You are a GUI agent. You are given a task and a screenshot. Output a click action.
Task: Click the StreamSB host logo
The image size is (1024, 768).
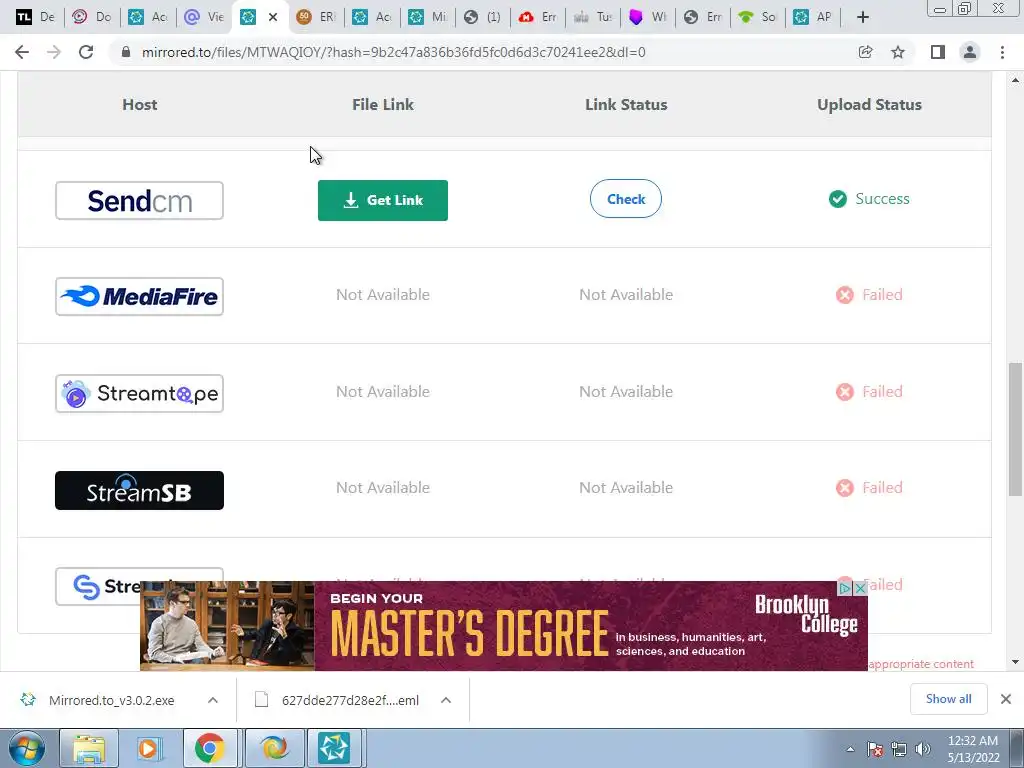point(139,490)
